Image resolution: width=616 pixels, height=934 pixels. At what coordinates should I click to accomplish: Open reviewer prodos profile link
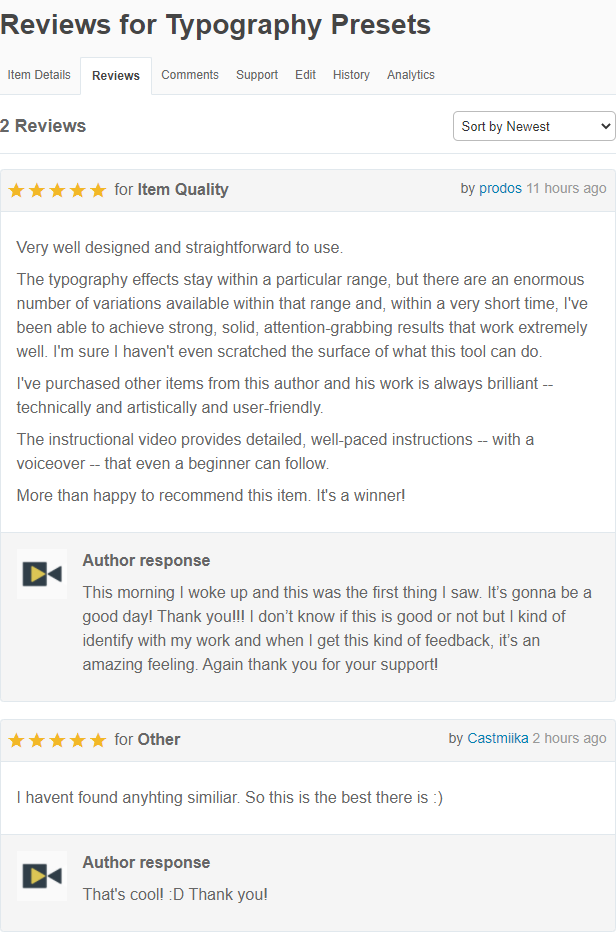pos(500,188)
